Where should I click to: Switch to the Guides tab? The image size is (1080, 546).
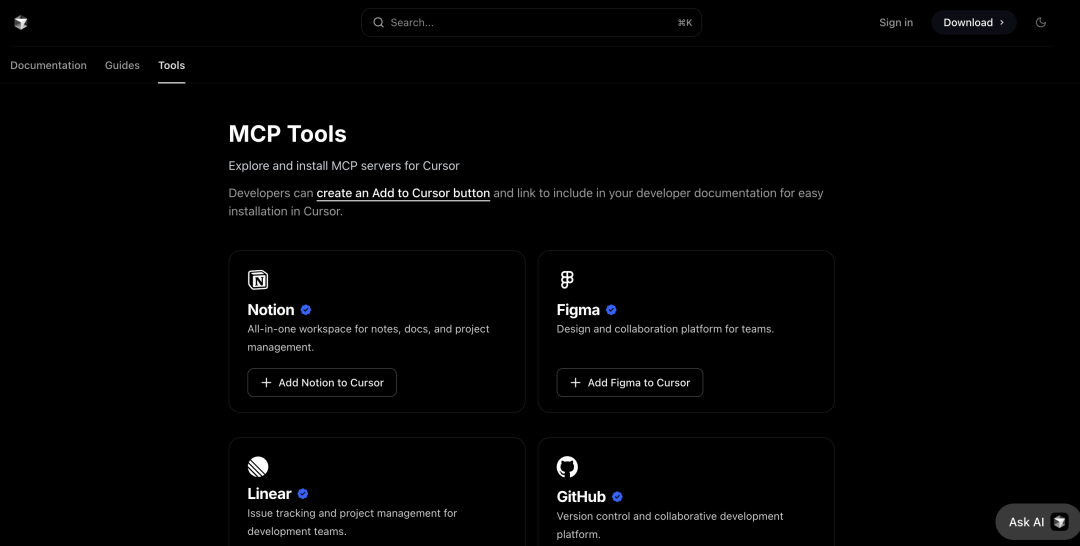(122, 65)
